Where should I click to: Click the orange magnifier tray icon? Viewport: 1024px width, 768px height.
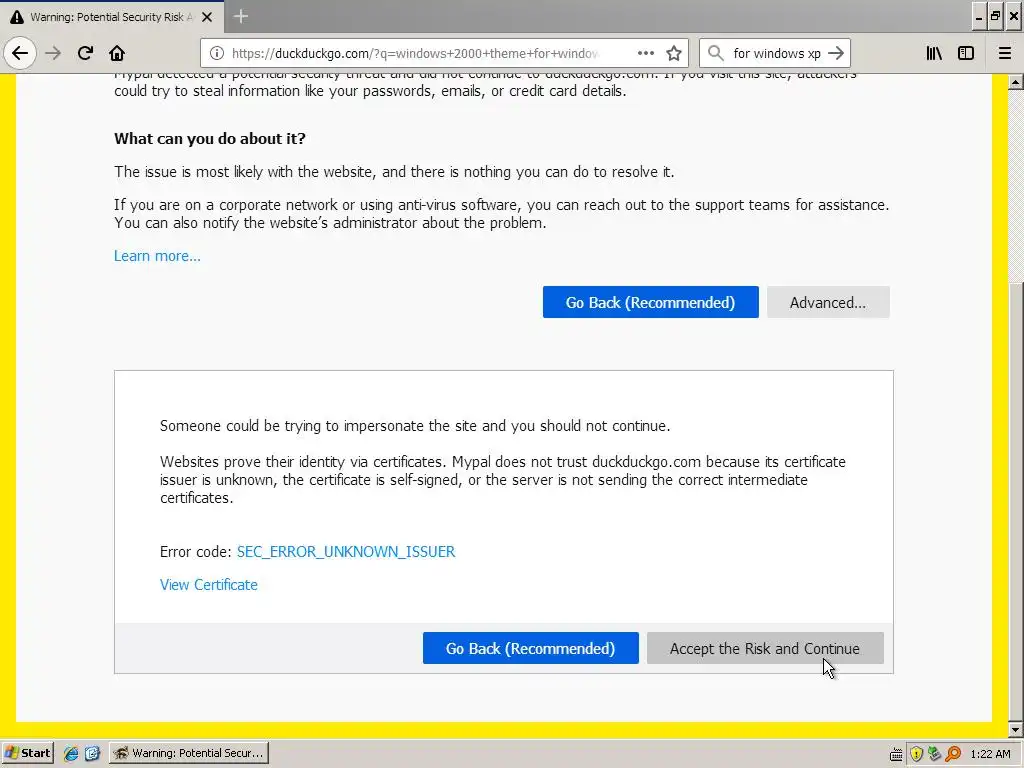(953, 754)
